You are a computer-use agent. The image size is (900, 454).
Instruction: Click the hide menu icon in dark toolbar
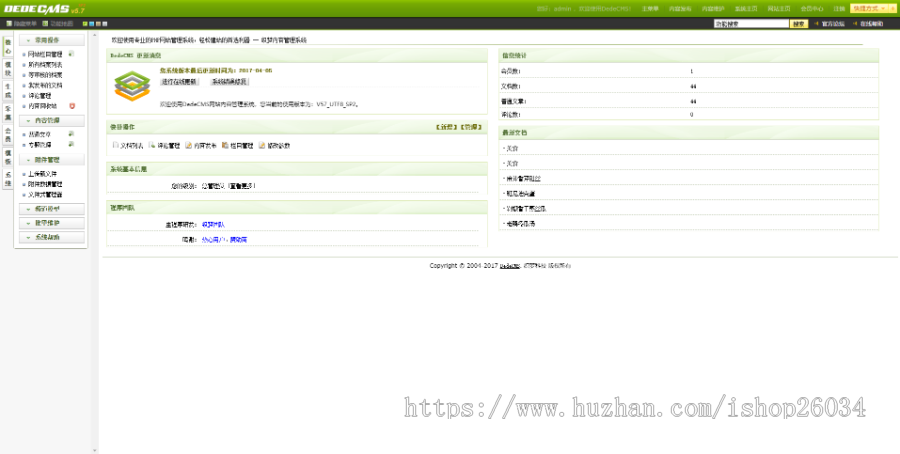[9, 24]
